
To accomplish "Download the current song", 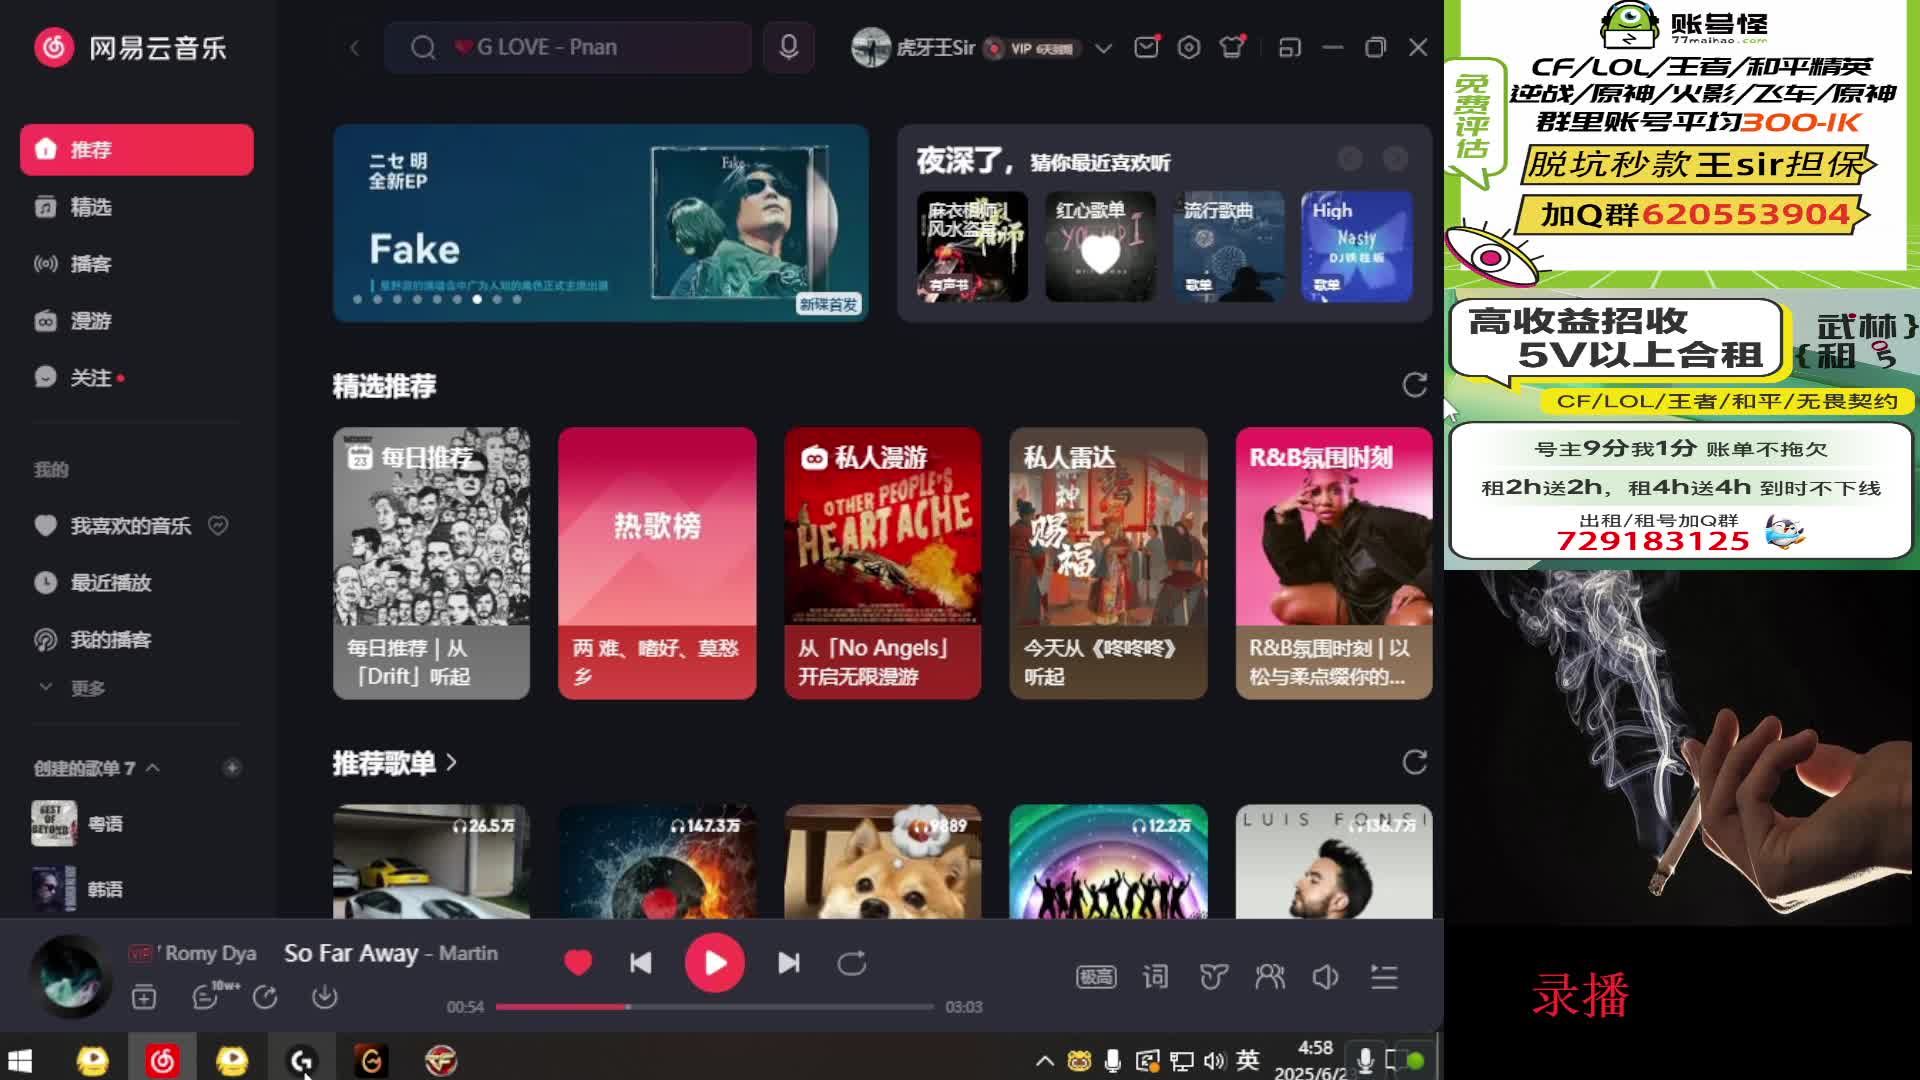I will click(324, 997).
